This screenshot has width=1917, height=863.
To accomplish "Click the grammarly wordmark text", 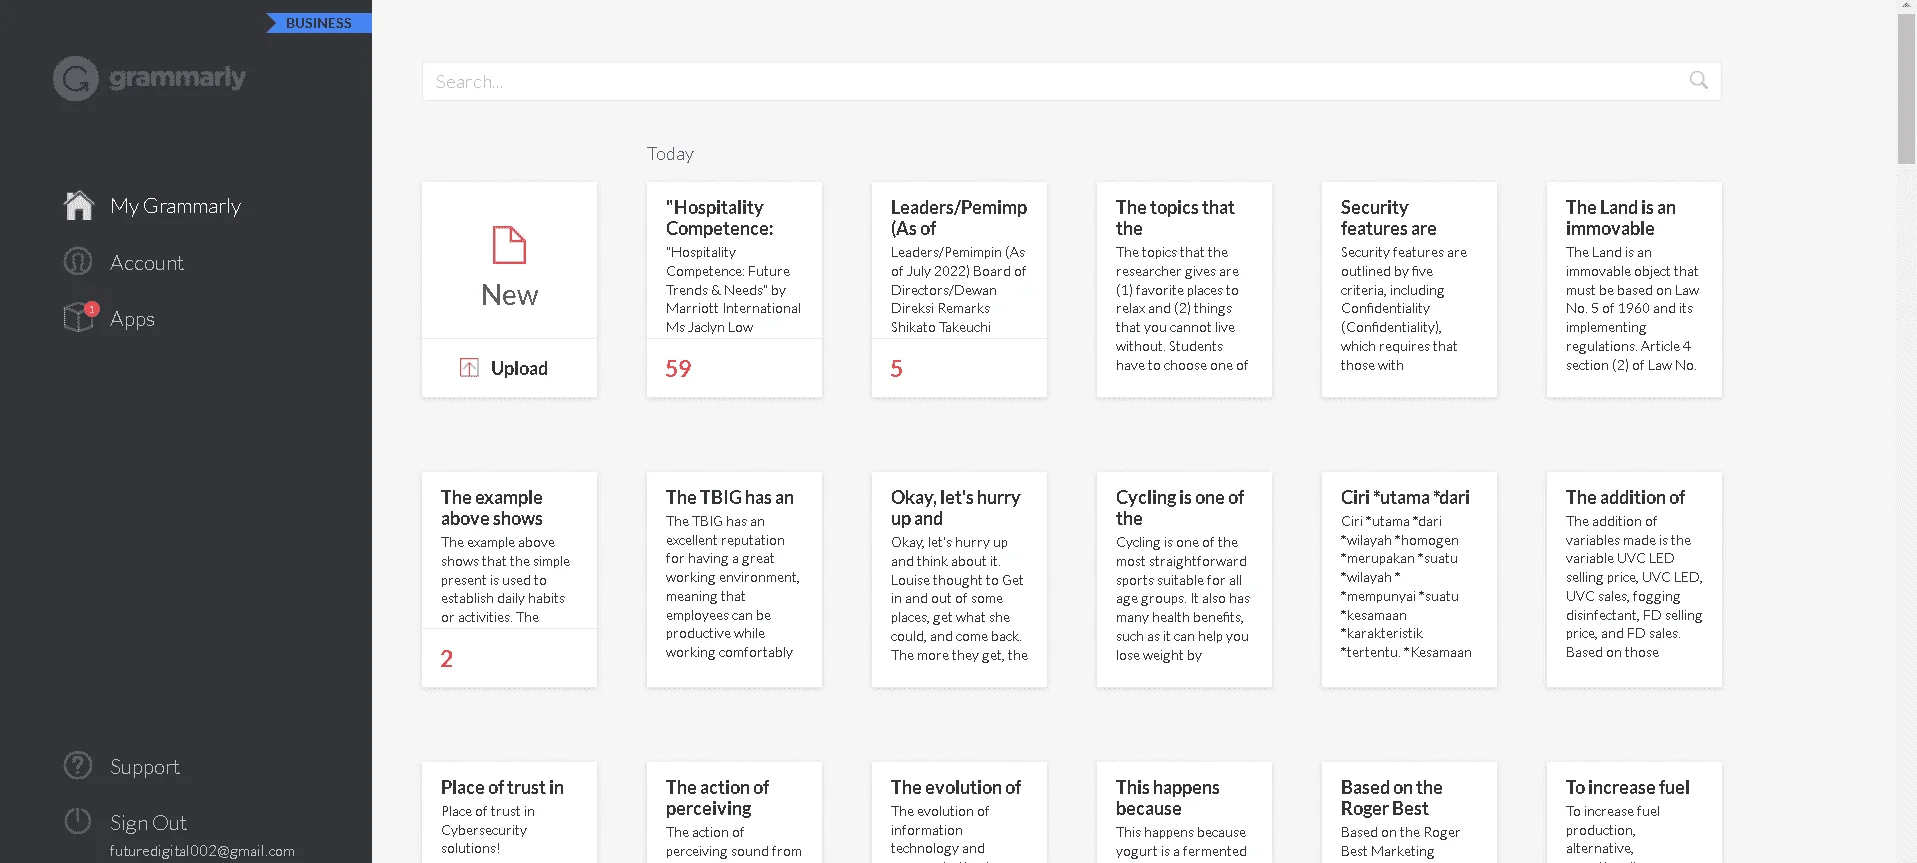I will coord(177,78).
